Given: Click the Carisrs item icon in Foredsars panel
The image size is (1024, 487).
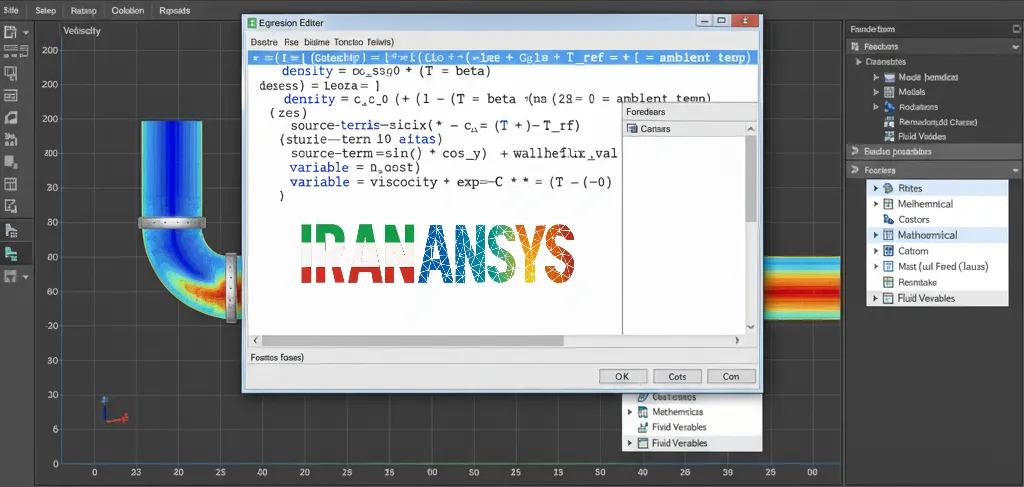Looking at the screenshot, I should click(x=632, y=129).
